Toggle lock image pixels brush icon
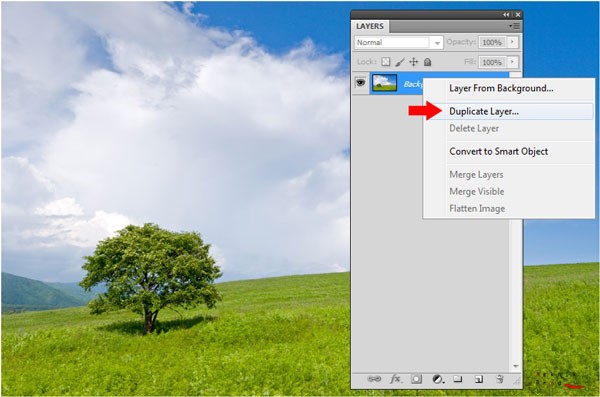Screen dimensions: 600x397 point(400,62)
